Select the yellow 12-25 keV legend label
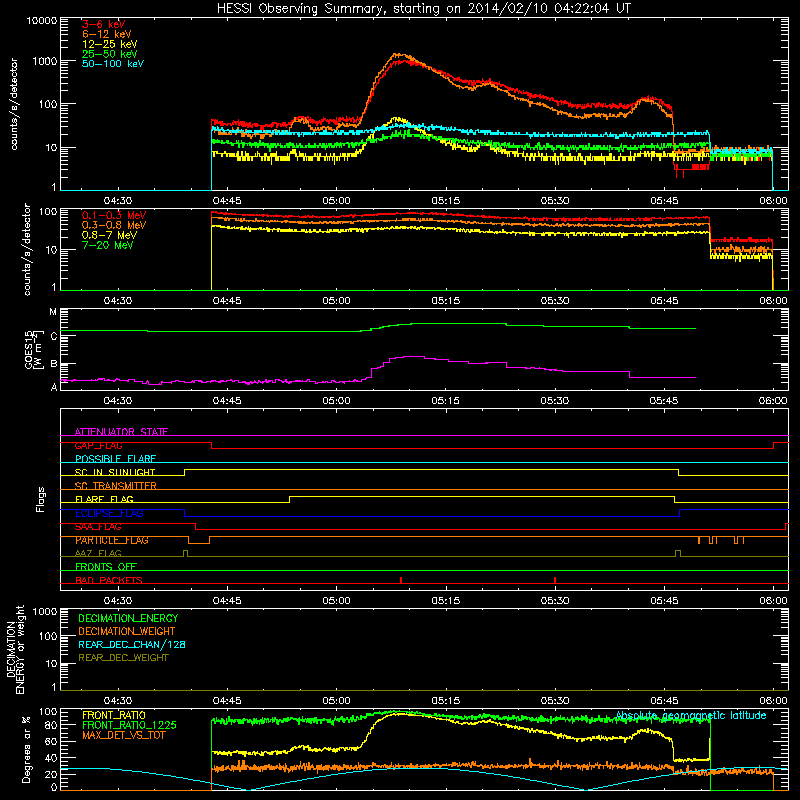This screenshot has width=800, height=800. pos(110,44)
